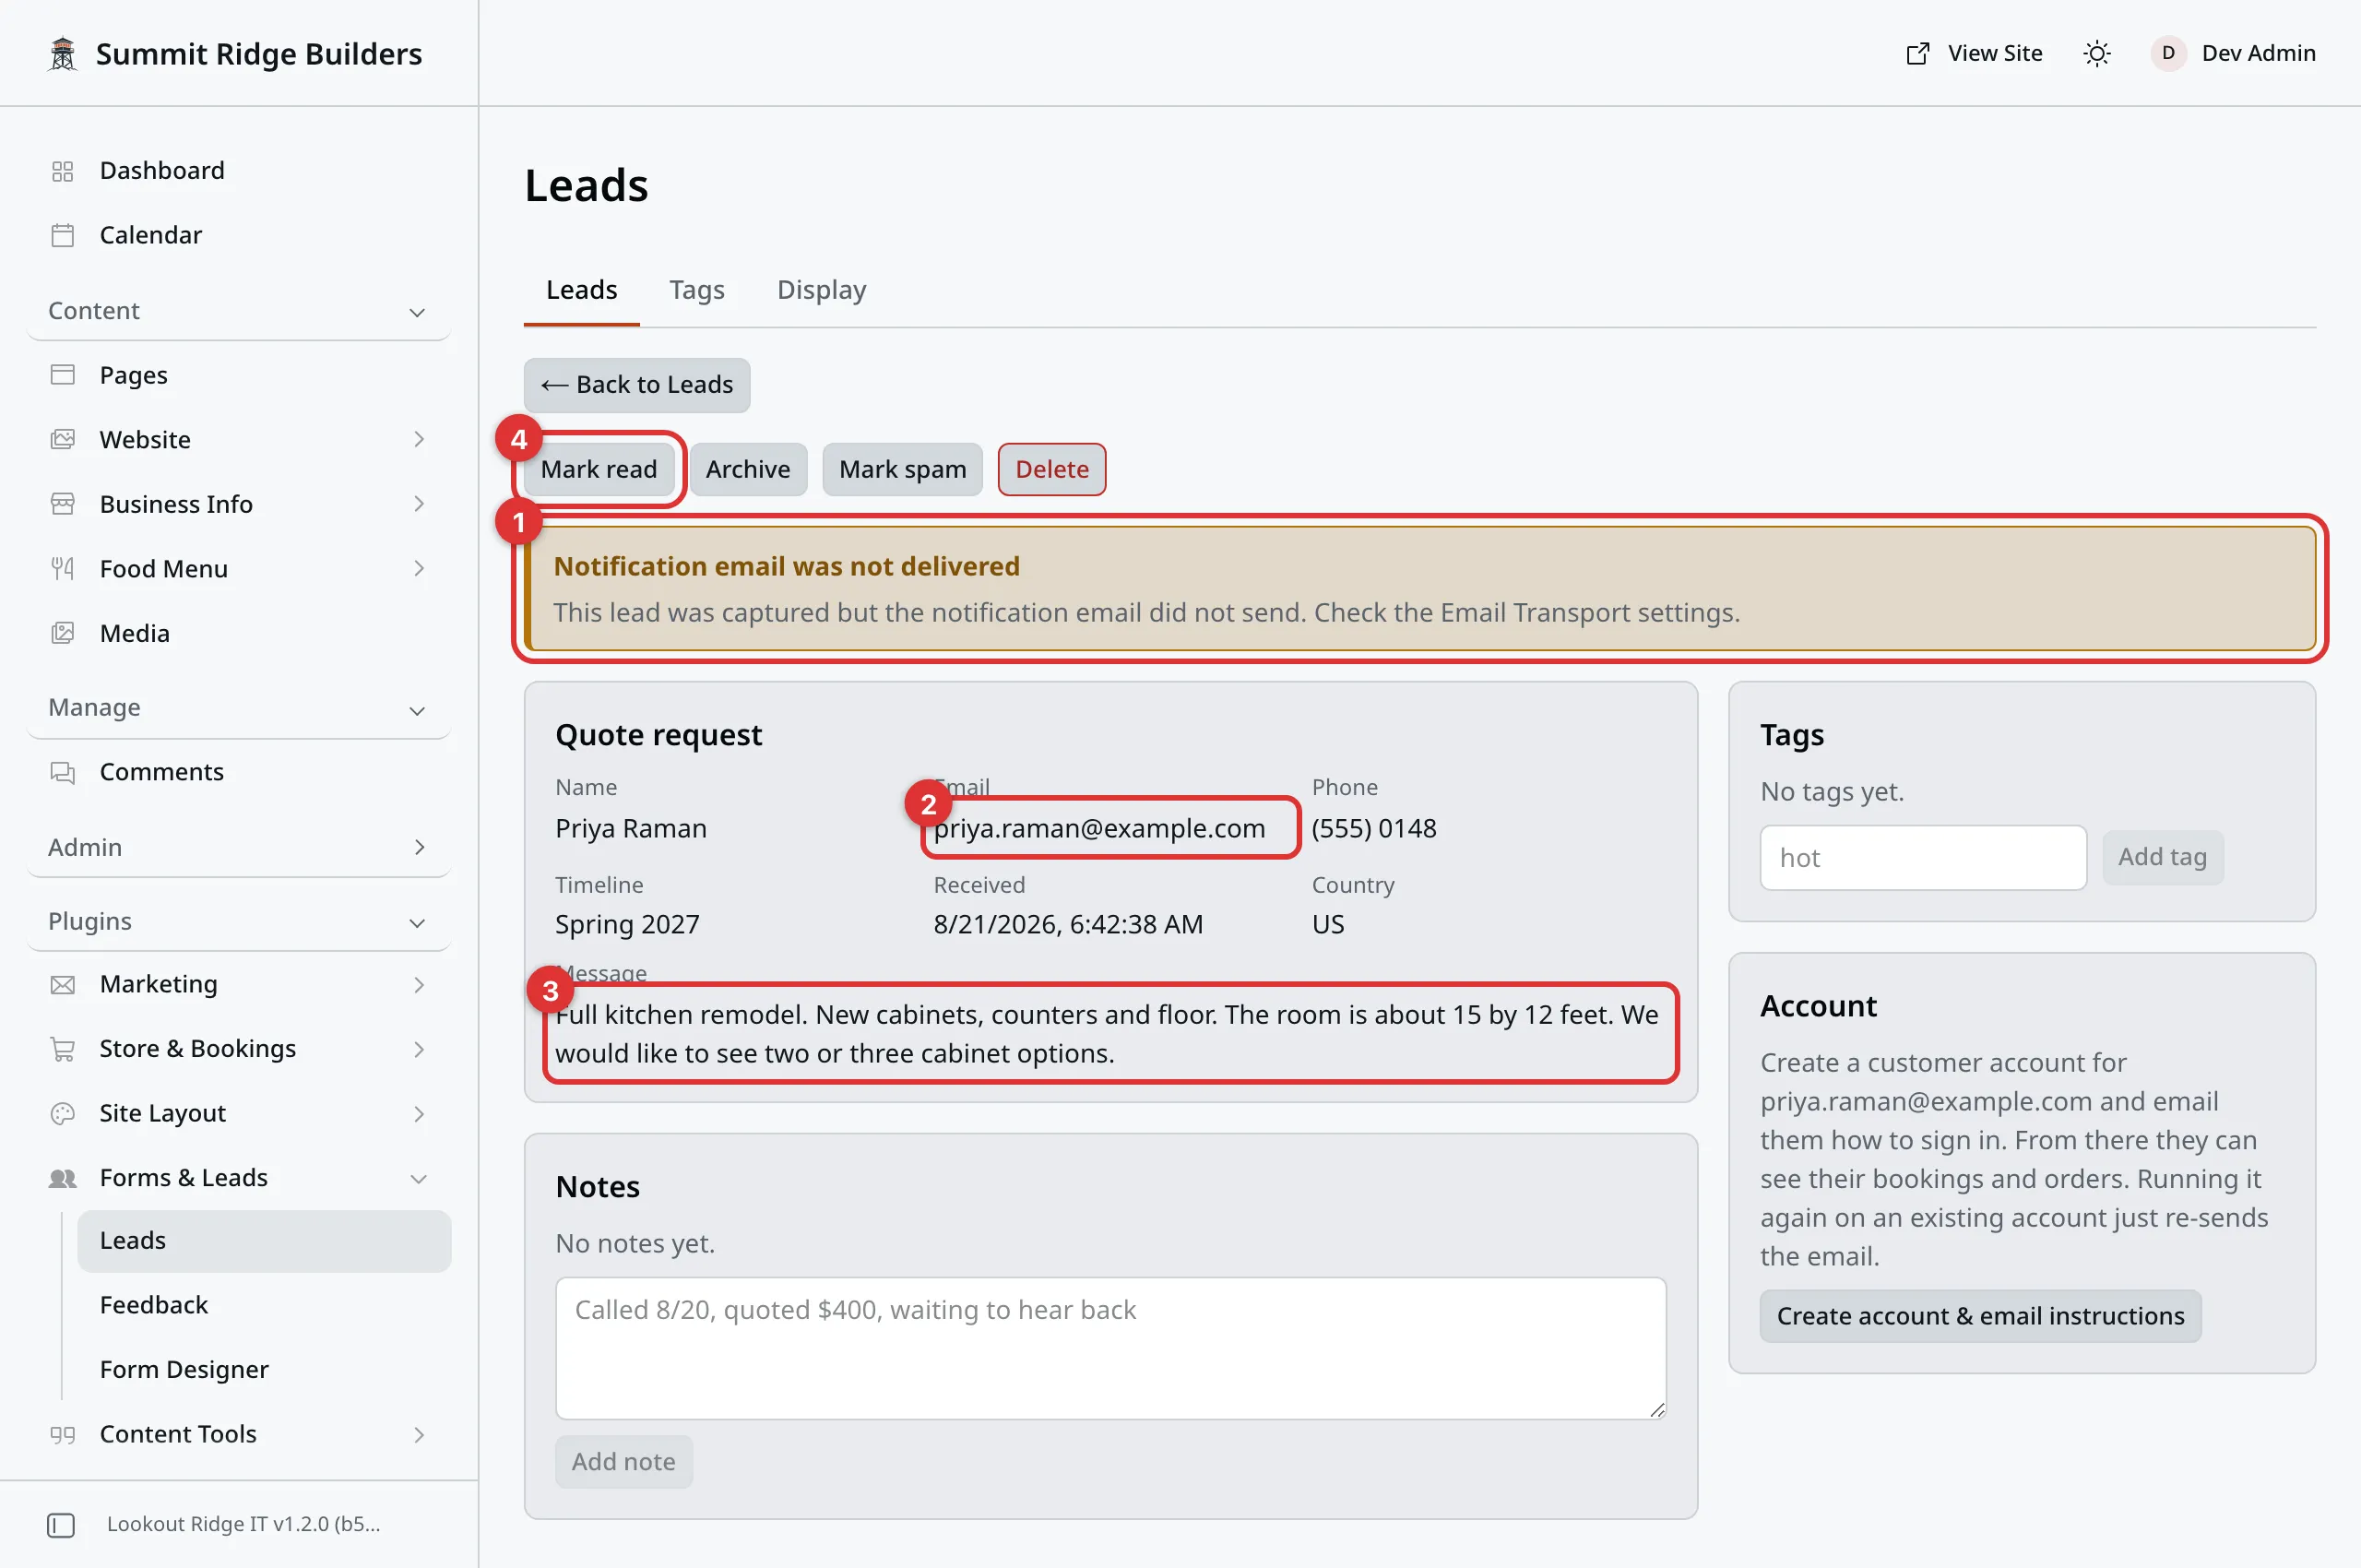This screenshot has width=2361, height=1568.
Task: Click the timeline value Spring 2027
Action: tap(627, 924)
